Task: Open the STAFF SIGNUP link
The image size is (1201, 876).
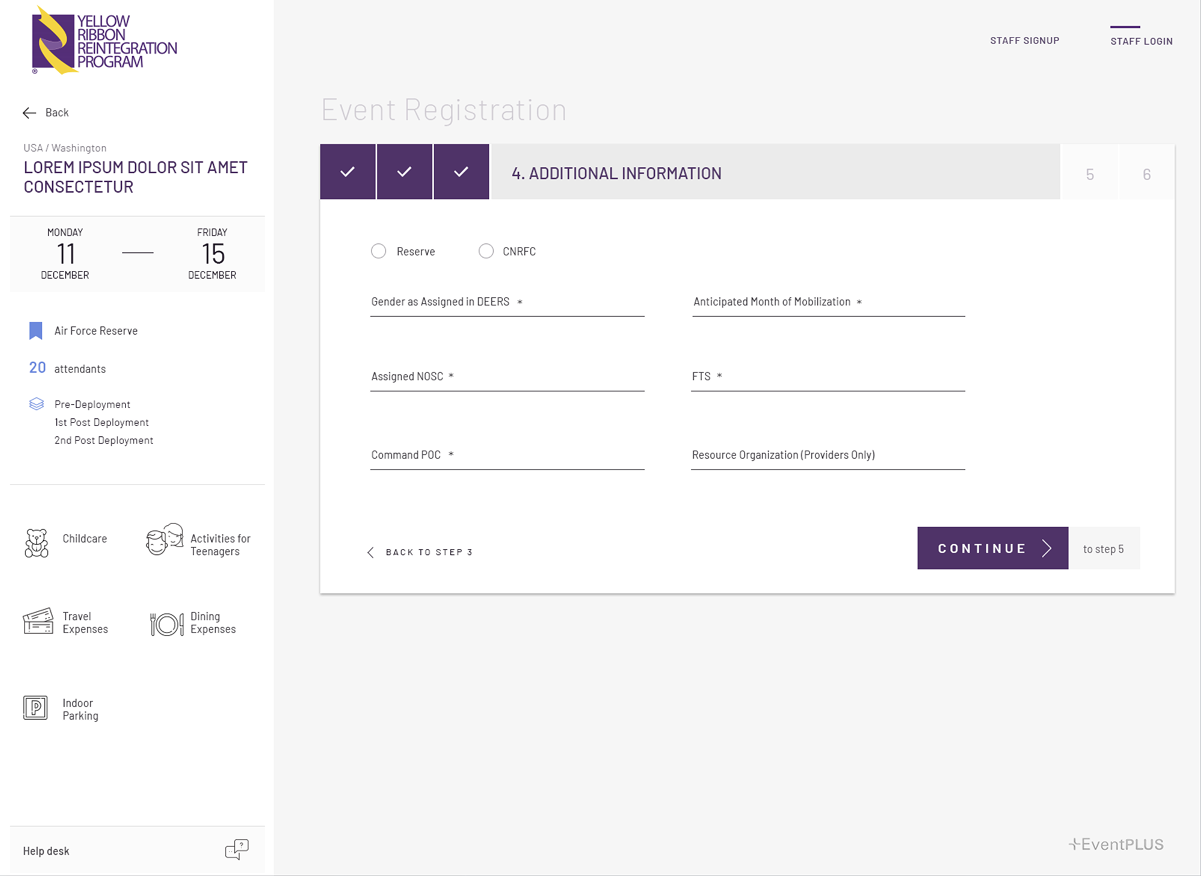Action: [1025, 41]
